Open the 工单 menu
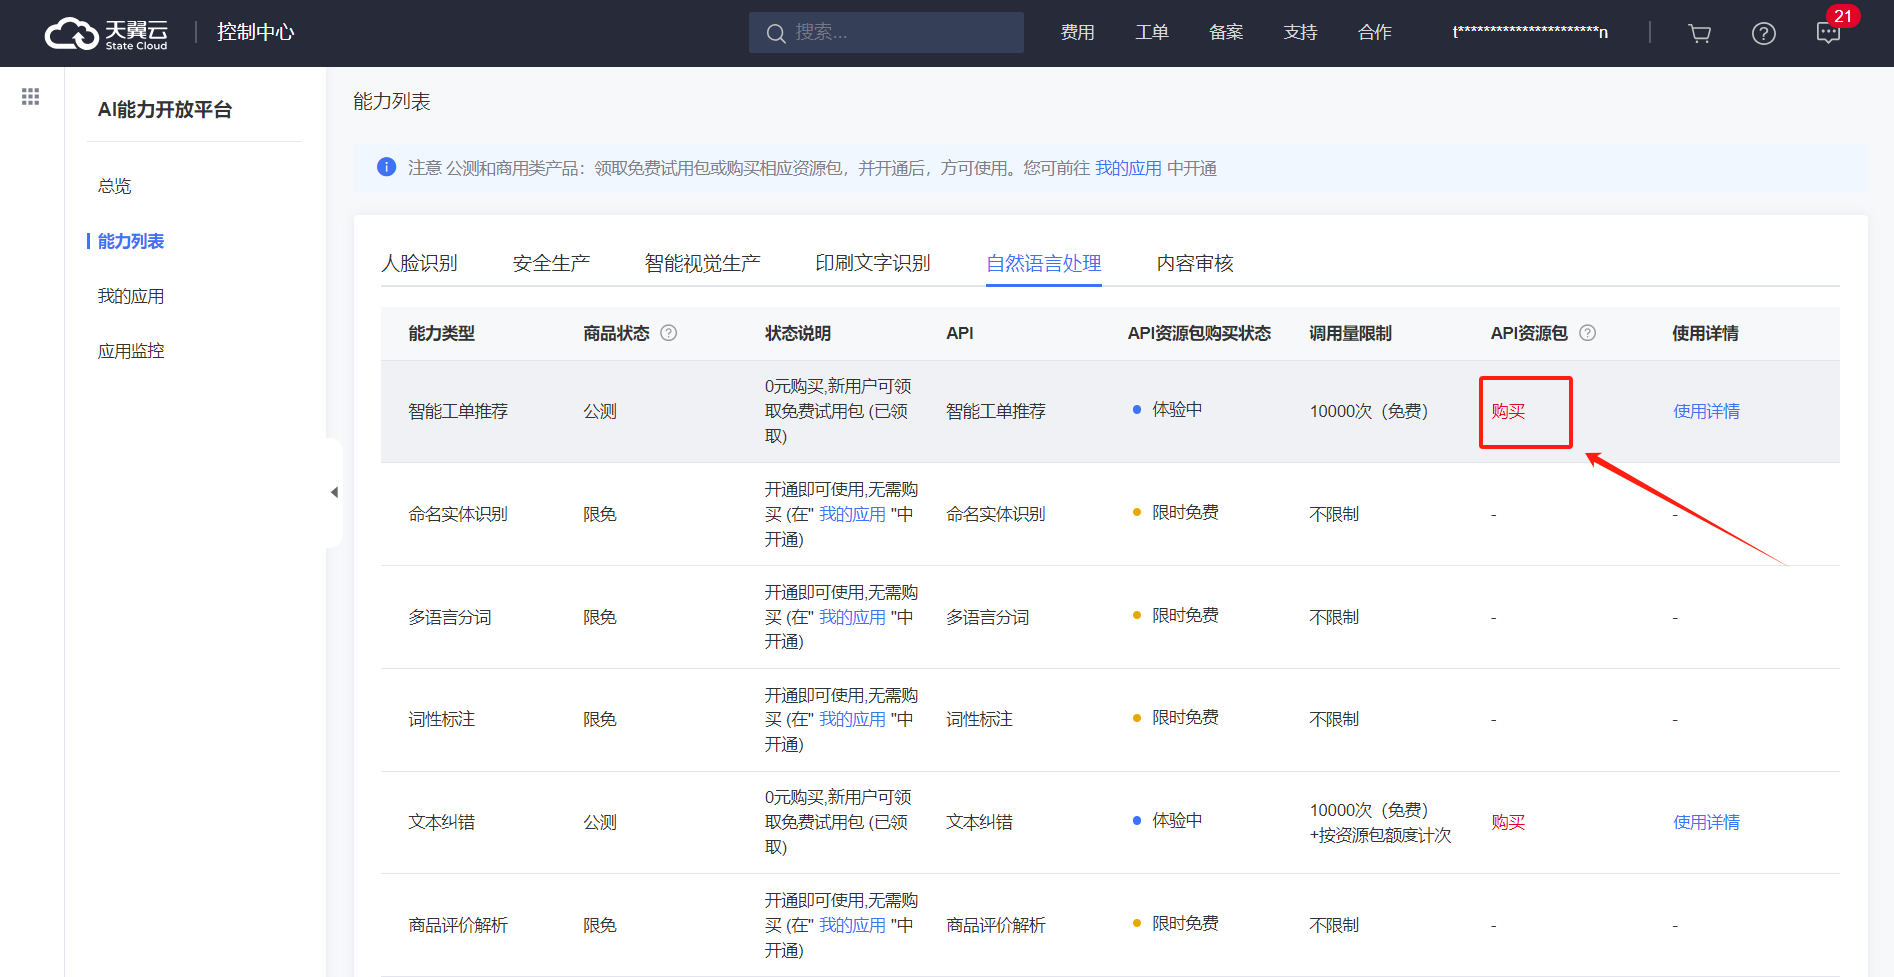The height and width of the screenshot is (977, 1894). (x=1152, y=33)
